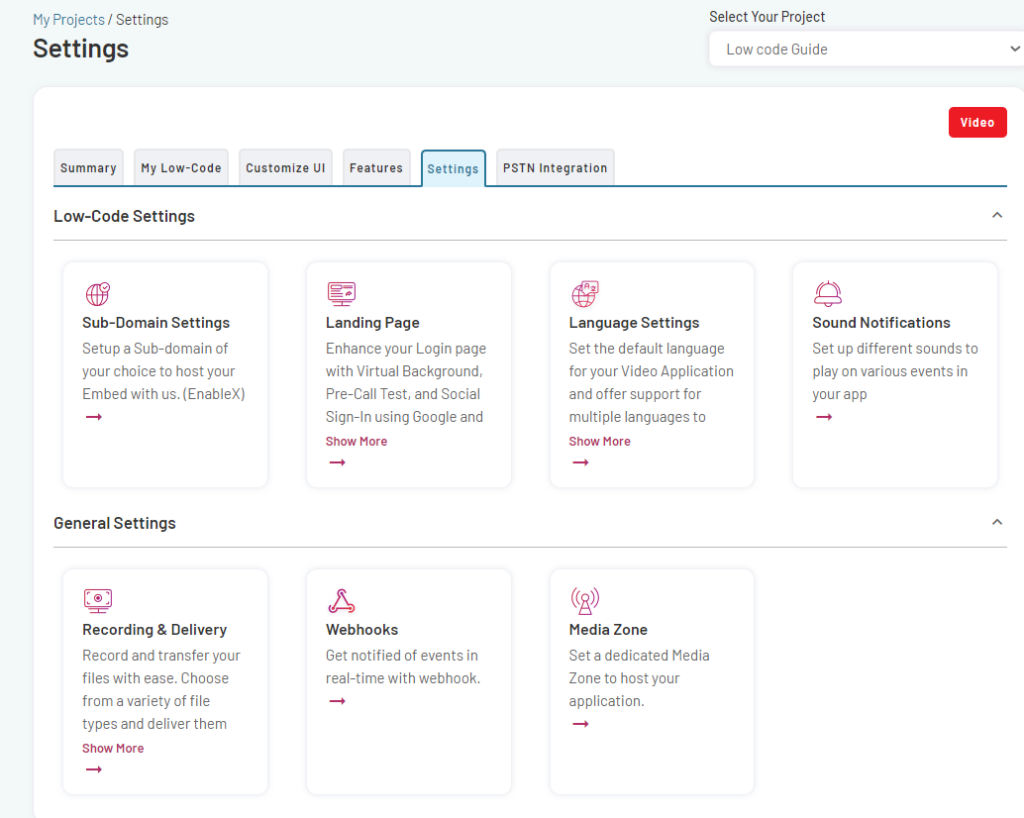Click the Recording & Delivery screen icon
Image resolution: width=1024 pixels, height=818 pixels.
98,601
